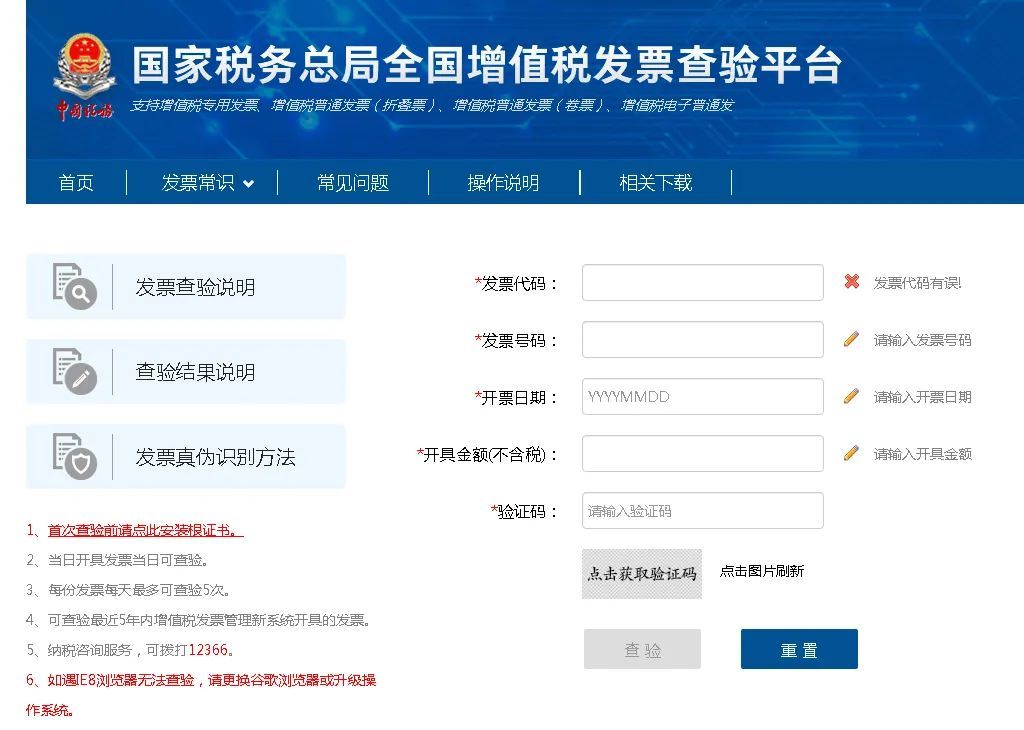The height and width of the screenshot is (730, 1024).
Task: Open the 相关下载 downloads page
Action: coord(655,183)
